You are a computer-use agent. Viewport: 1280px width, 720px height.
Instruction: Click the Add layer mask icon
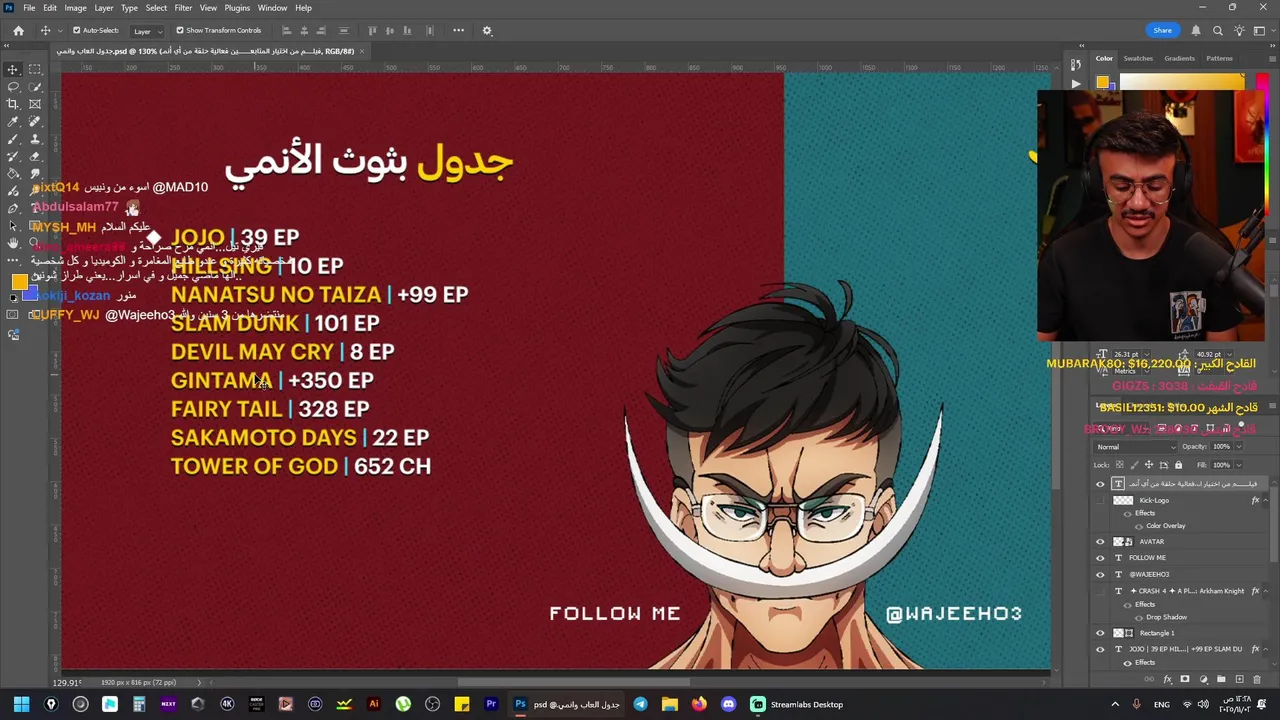pyautogui.click(x=1185, y=680)
